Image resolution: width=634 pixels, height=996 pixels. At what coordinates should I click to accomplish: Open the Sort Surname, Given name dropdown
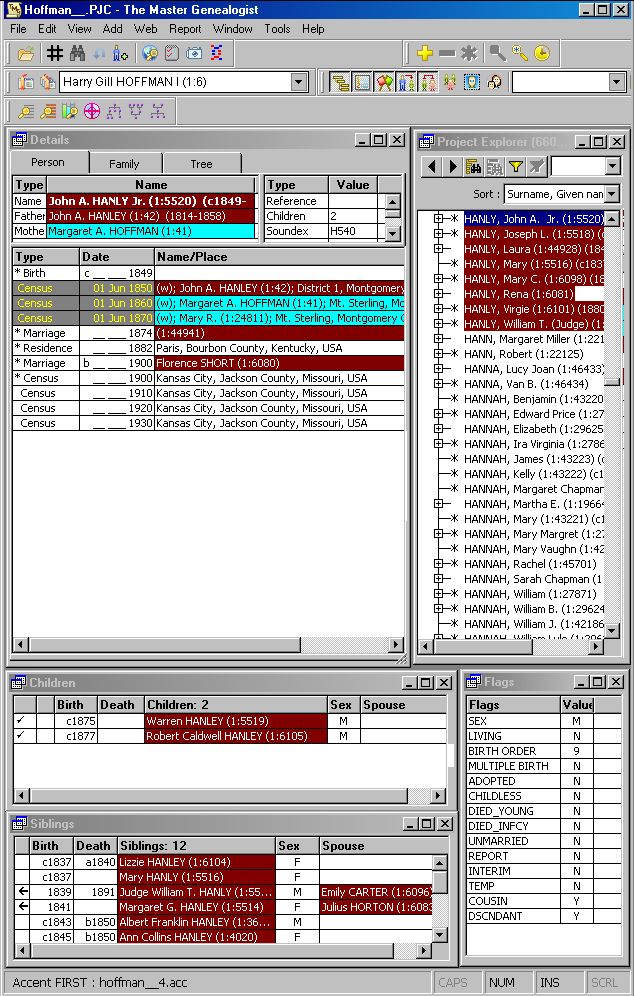coord(612,194)
